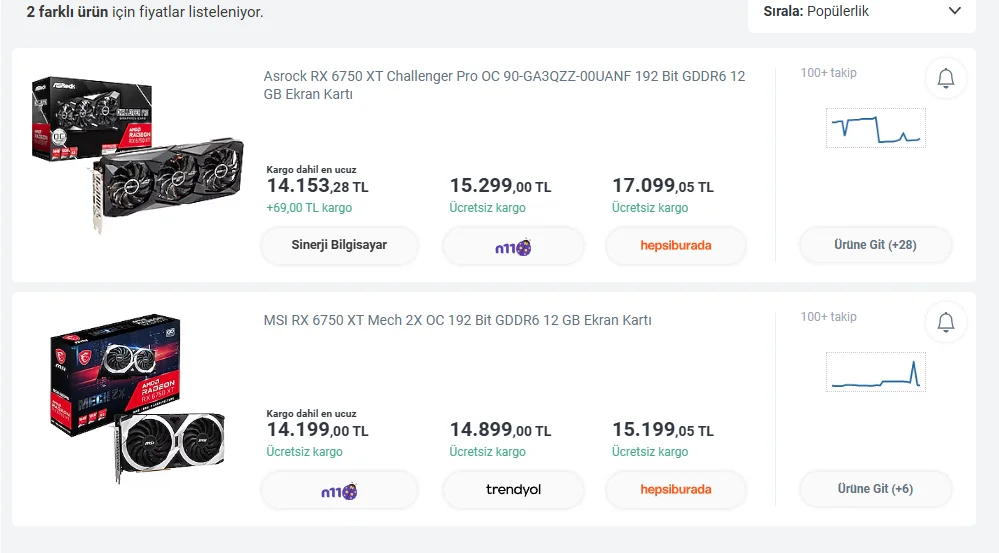The height and width of the screenshot is (553, 999).
Task: Toggle price alert bell for MSI RX 6750 XT
Action: click(945, 322)
